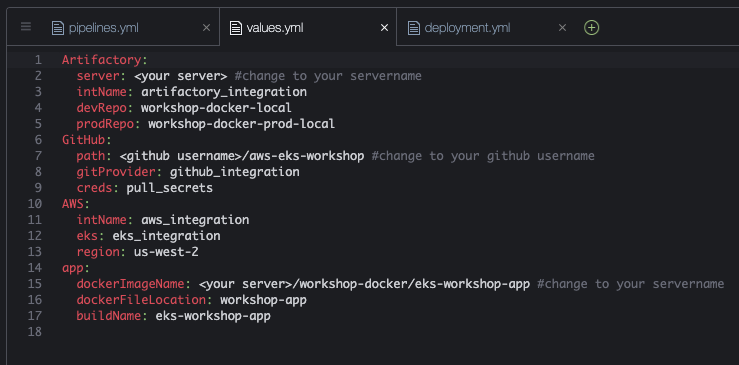739x365 pixels.
Task: Click workshop-docker-prod-local value
Action: 242,124
